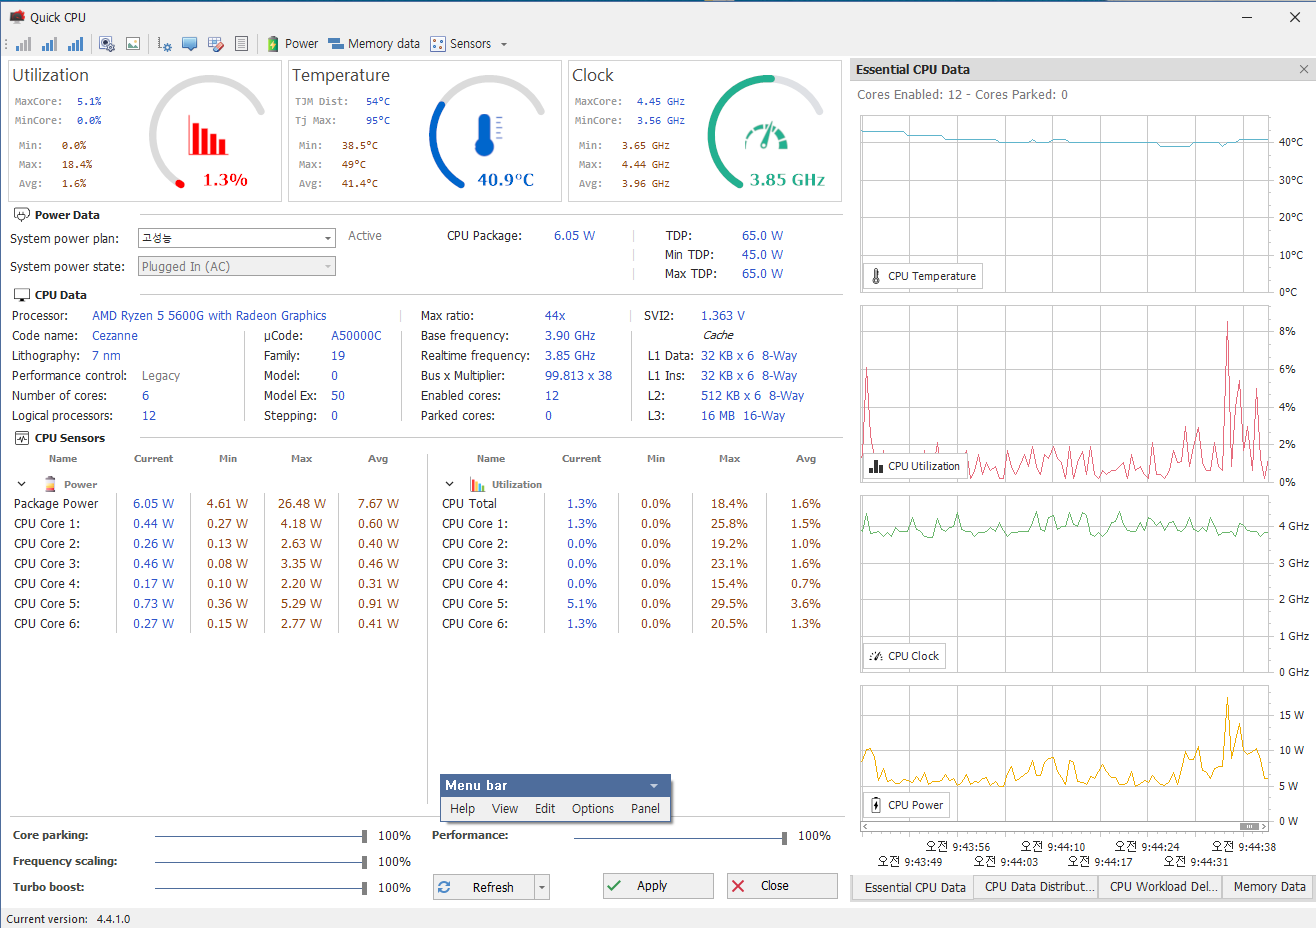Viewport: 1316px width, 928px height.
Task: Collapse the Power sensors group chevron
Action: coord(21,484)
